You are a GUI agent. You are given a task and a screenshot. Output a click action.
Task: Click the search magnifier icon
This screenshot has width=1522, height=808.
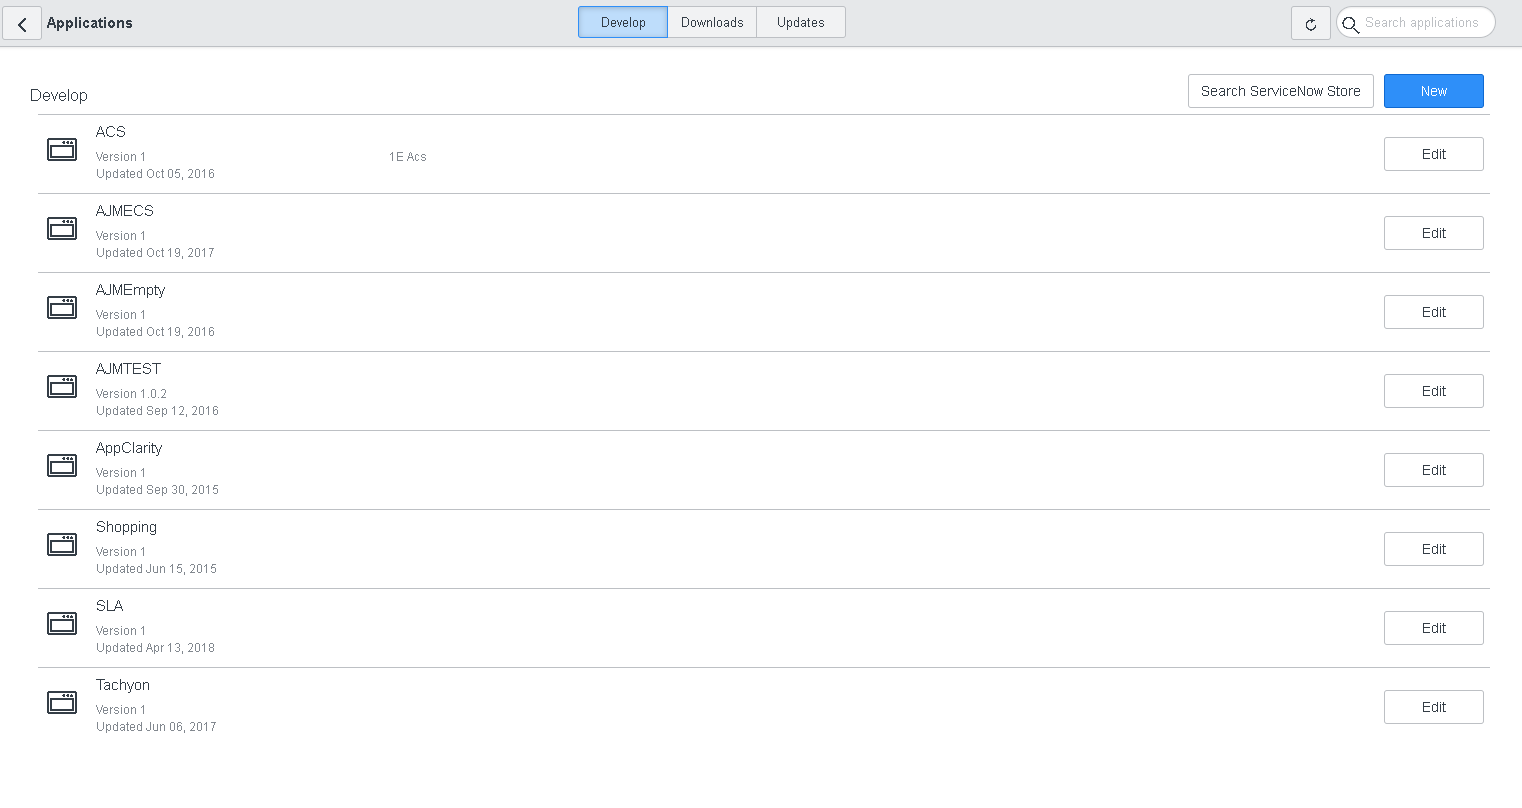click(x=1351, y=24)
